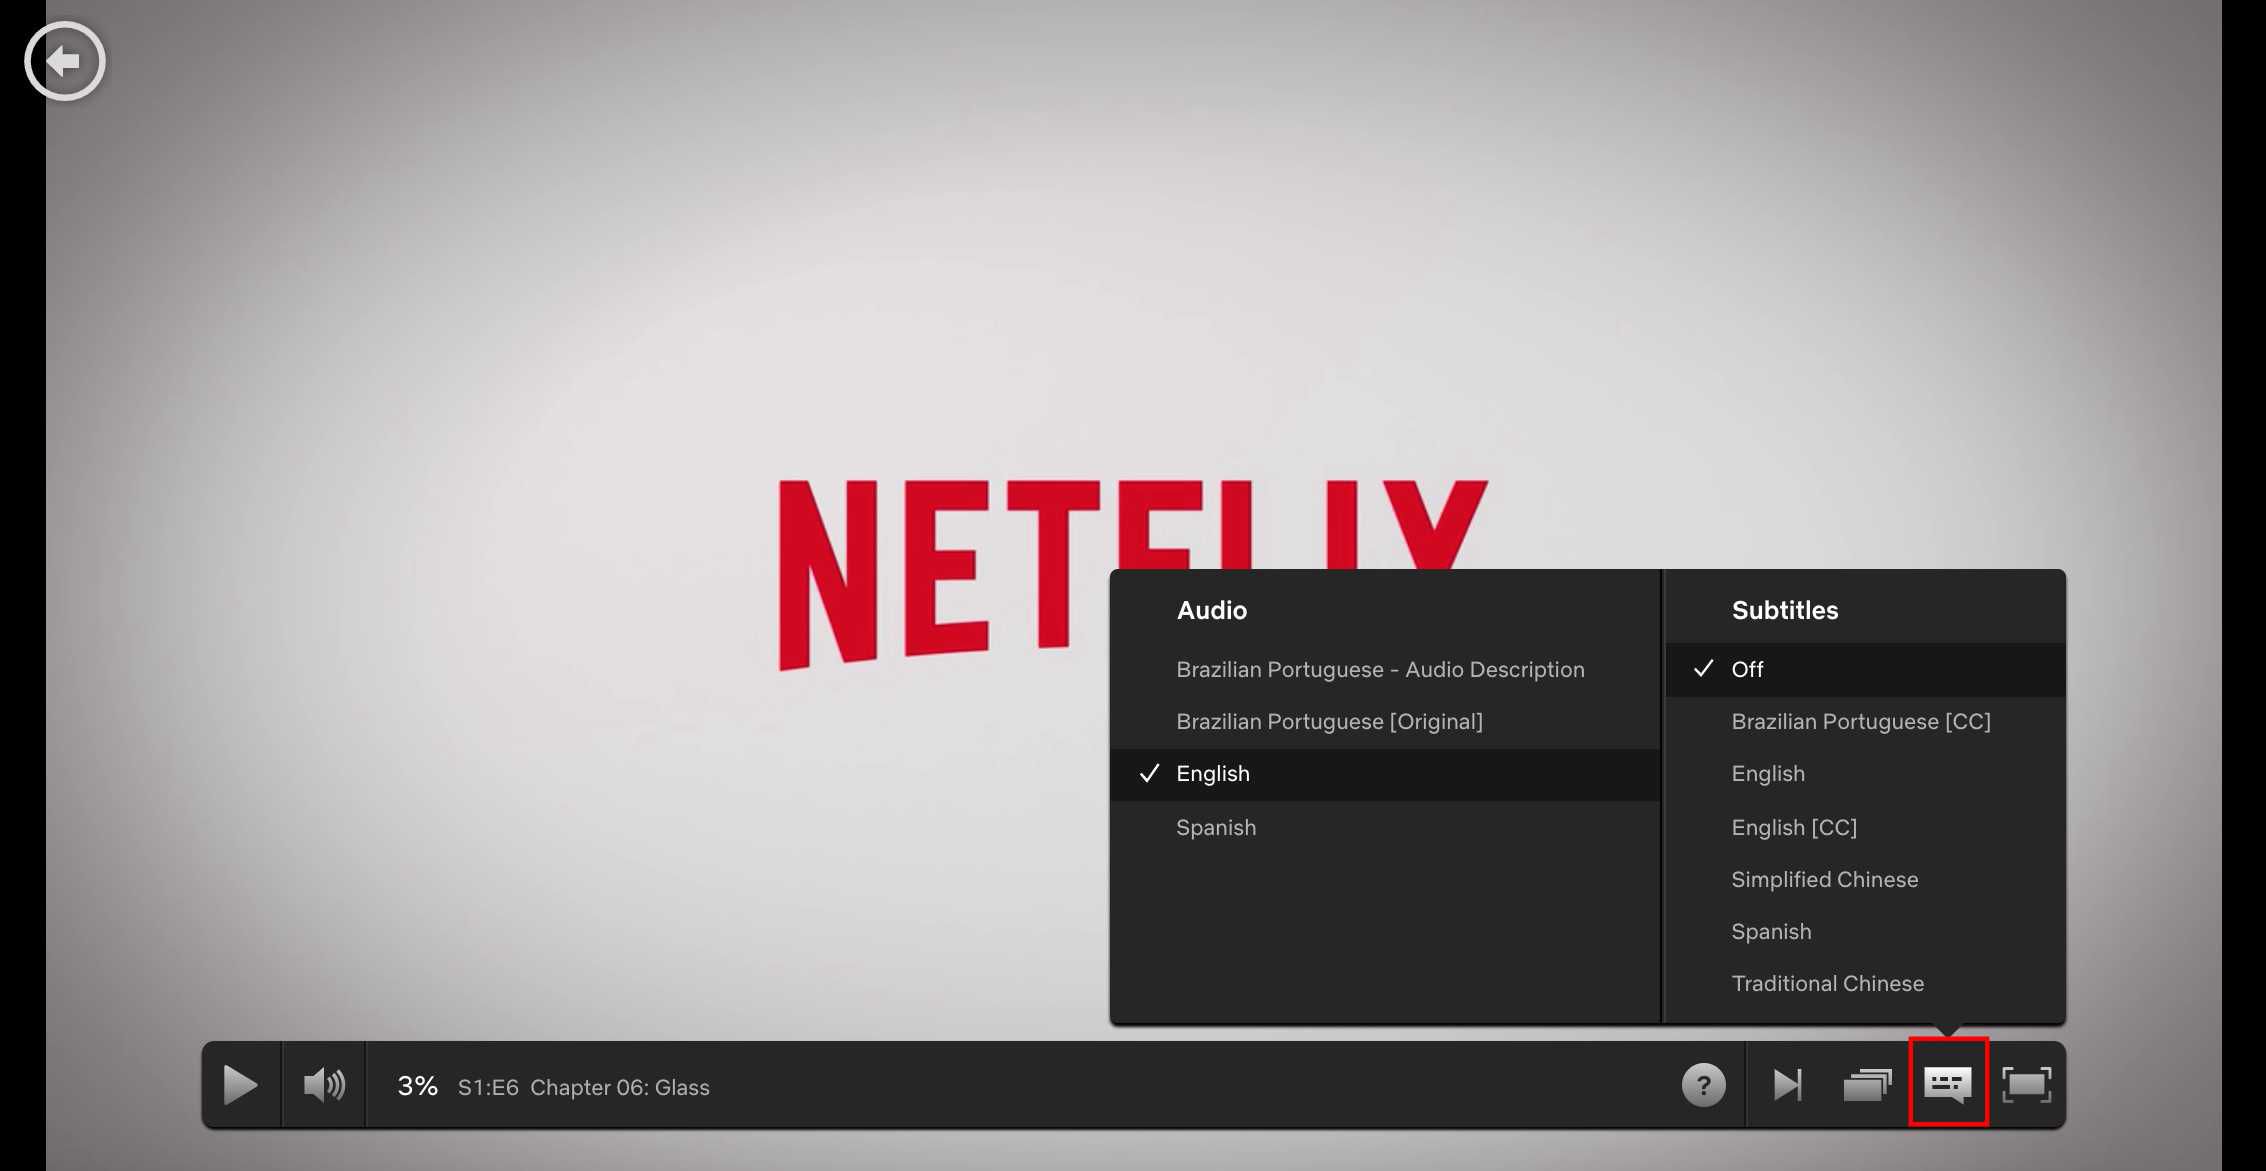
Task: Select Brazilian Portuguese Original audio
Action: (x=1330, y=721)
